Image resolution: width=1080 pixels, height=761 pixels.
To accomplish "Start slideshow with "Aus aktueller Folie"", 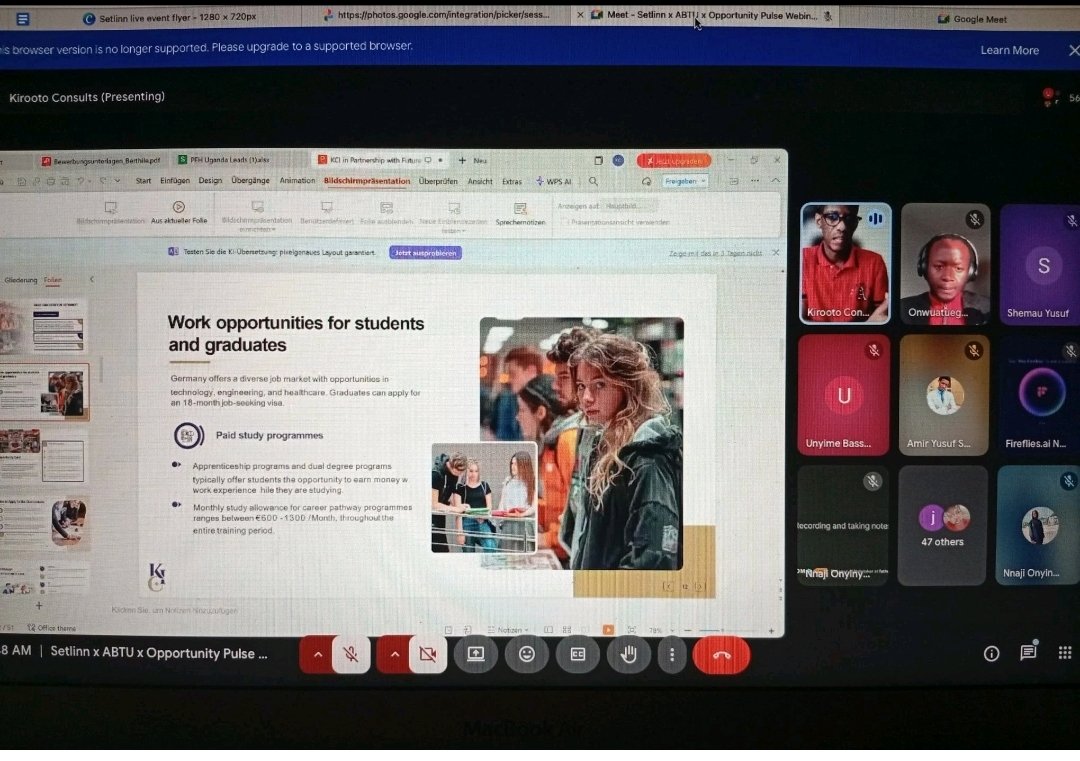I will click(177, 212).
